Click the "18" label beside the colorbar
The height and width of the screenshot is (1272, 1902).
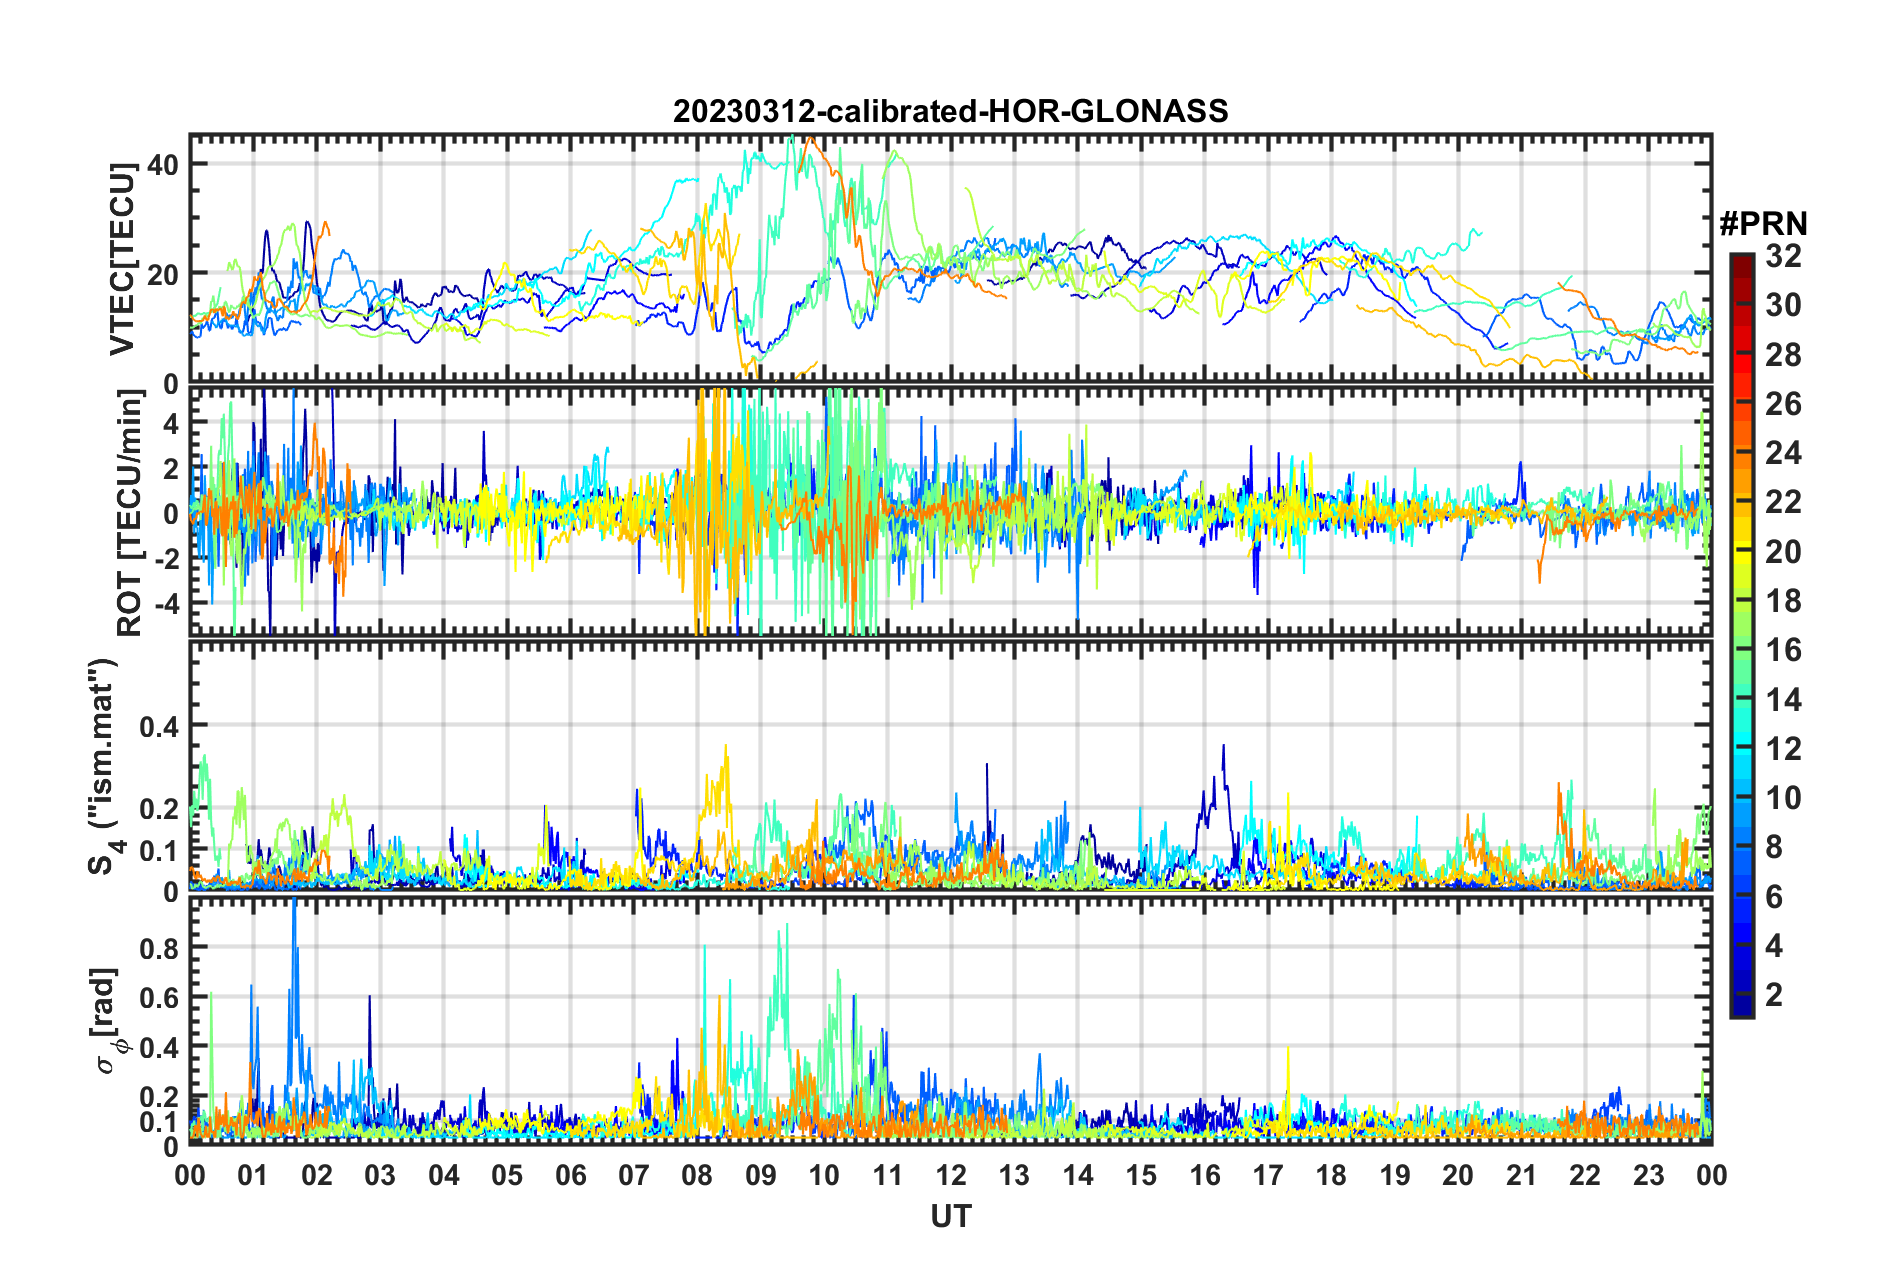click(x=1783, y=601)
